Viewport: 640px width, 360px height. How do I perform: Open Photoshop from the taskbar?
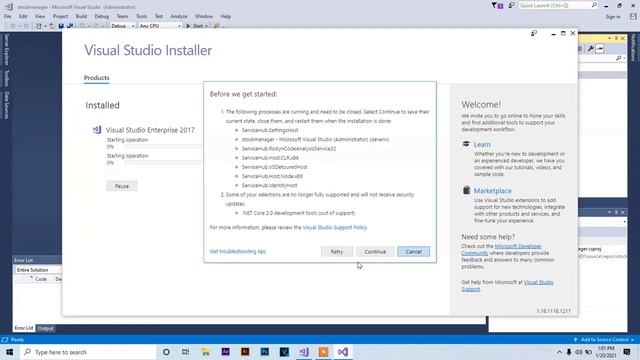(264, 351)
